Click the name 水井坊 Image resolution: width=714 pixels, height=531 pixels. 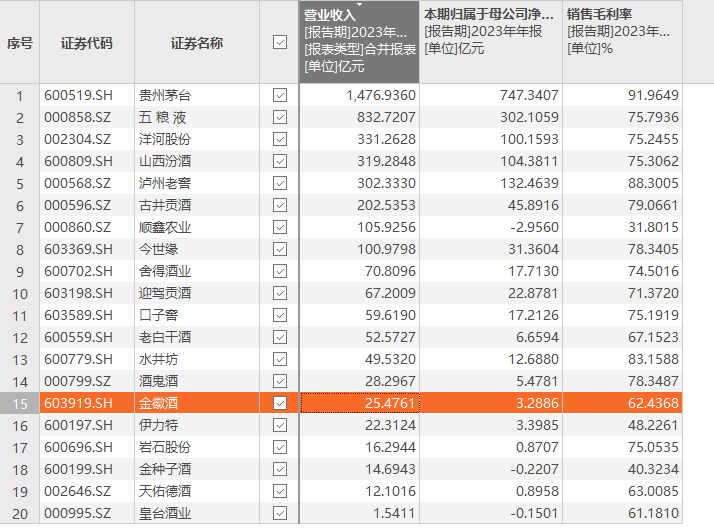(158, 359)
